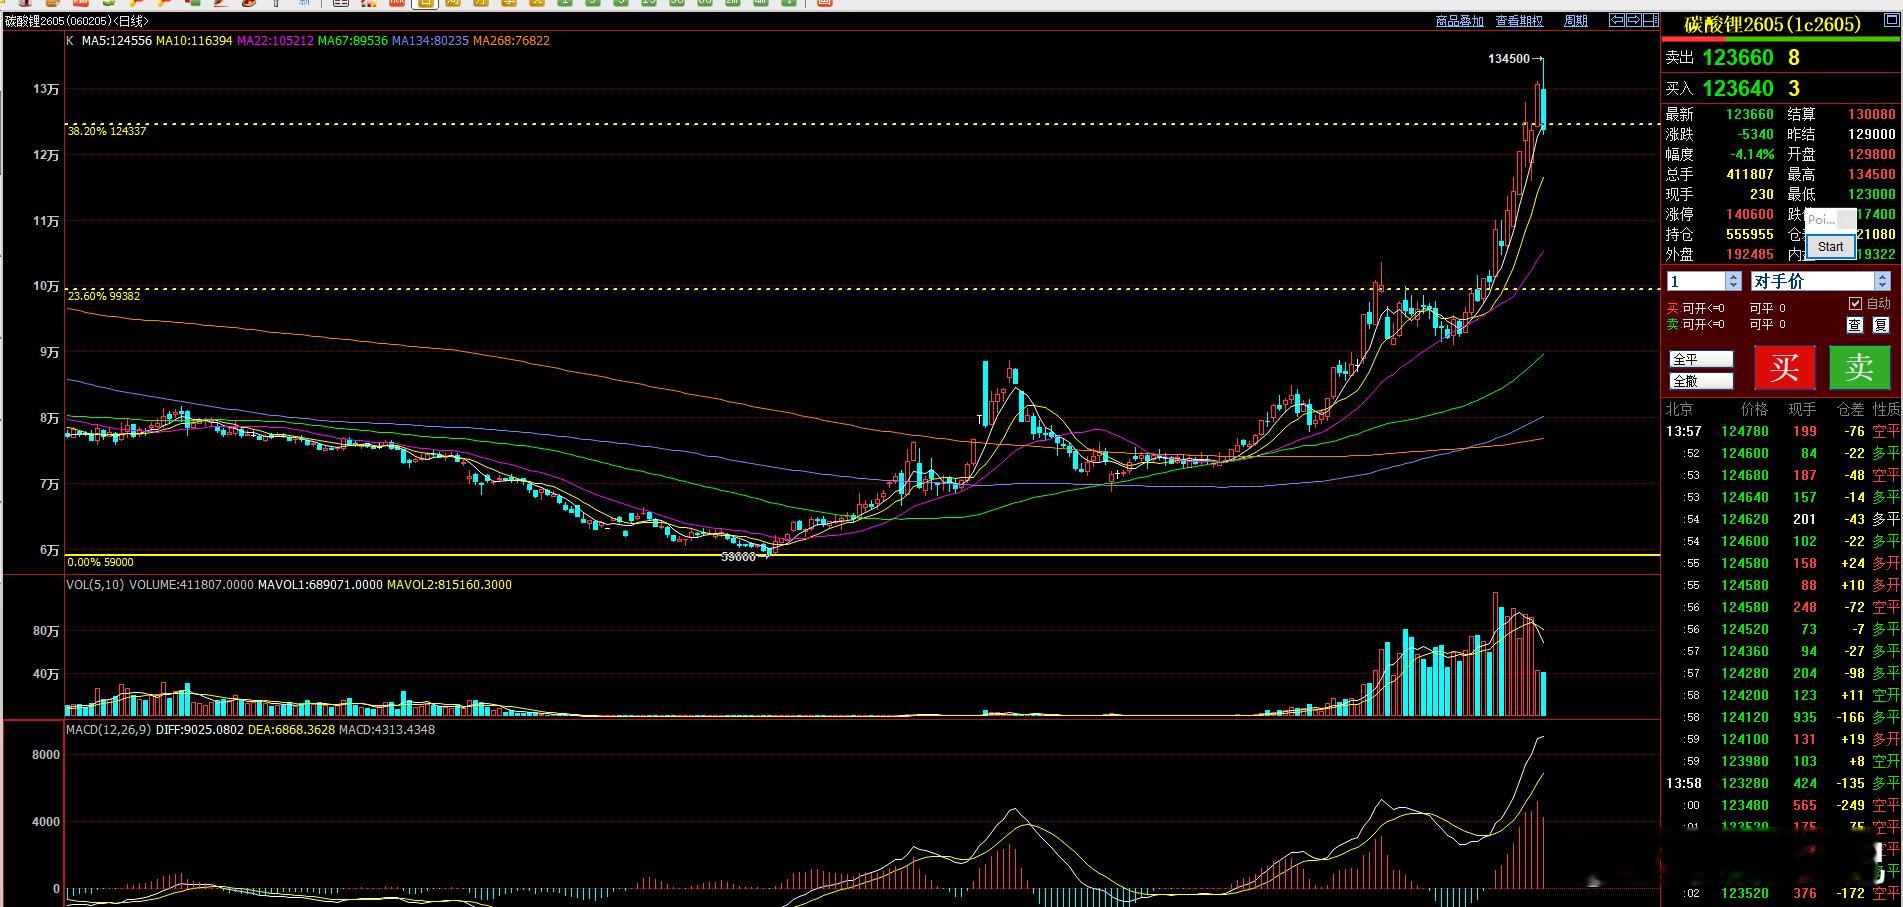Open the 周期 period menu

click(1575, 20)
